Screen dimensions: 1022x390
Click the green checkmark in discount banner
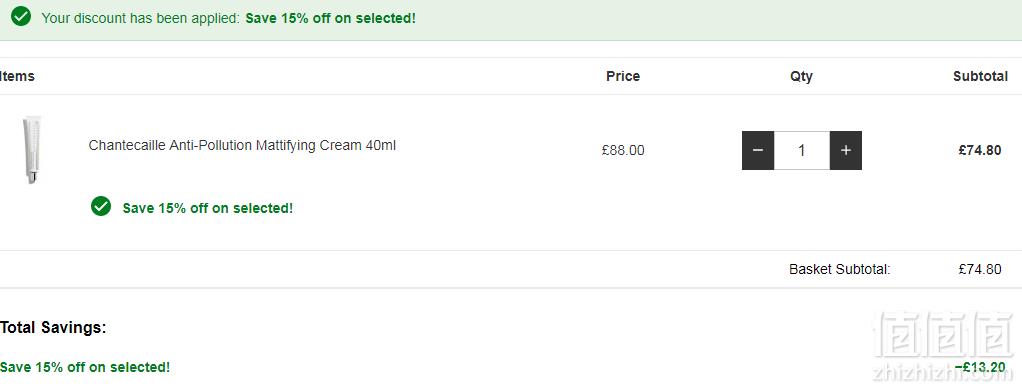pyautogui.click(x=21, y=17)
